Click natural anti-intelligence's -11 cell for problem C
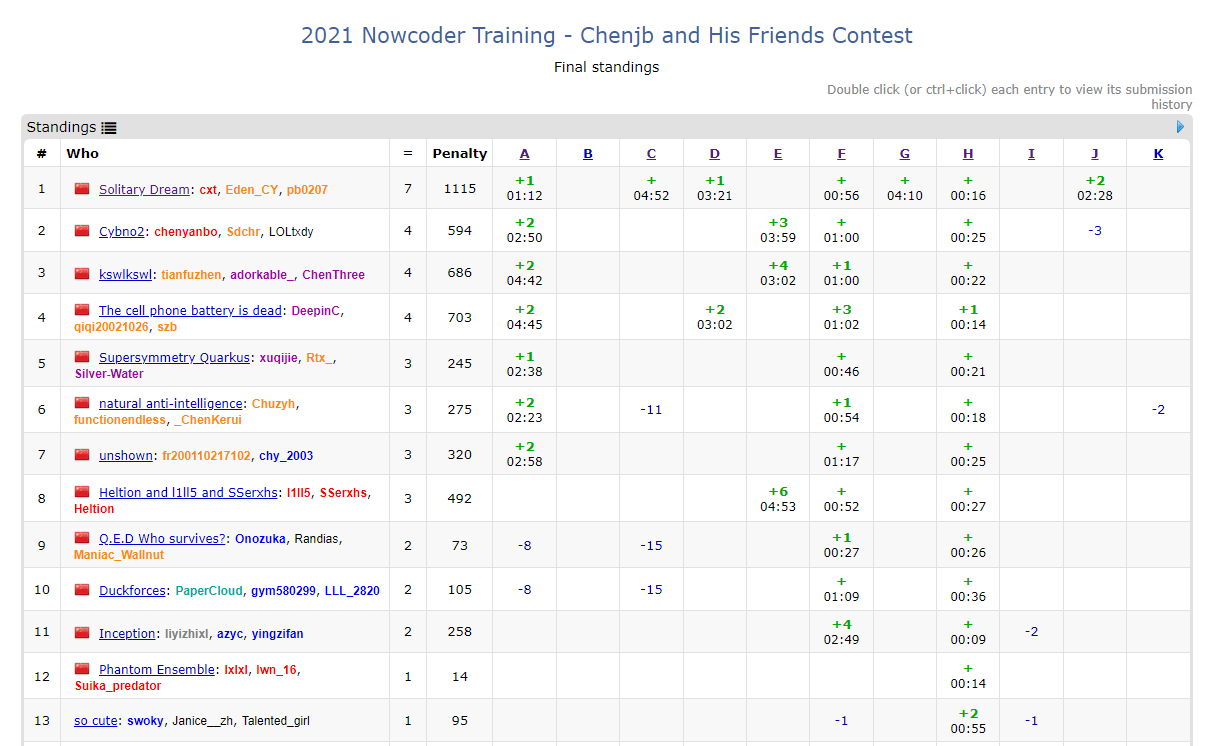1223x746 pixels. [651, 409]
